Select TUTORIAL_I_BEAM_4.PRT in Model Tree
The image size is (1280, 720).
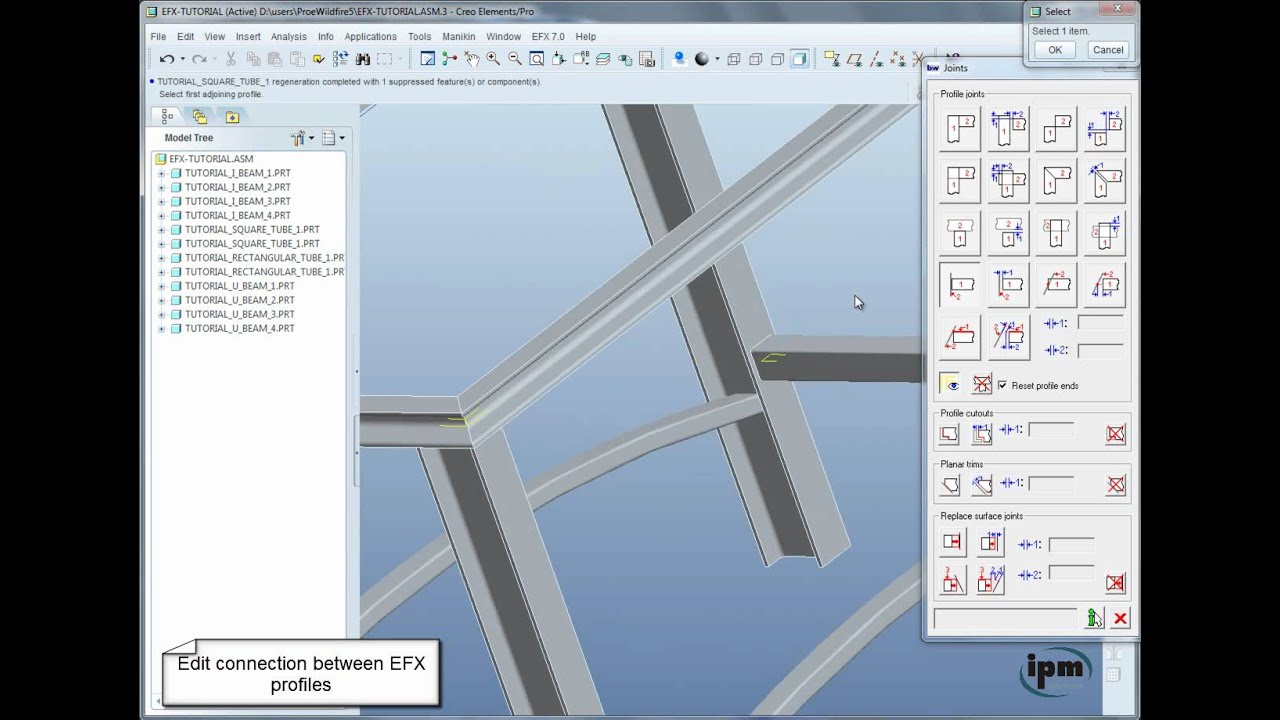click(237, 215)
